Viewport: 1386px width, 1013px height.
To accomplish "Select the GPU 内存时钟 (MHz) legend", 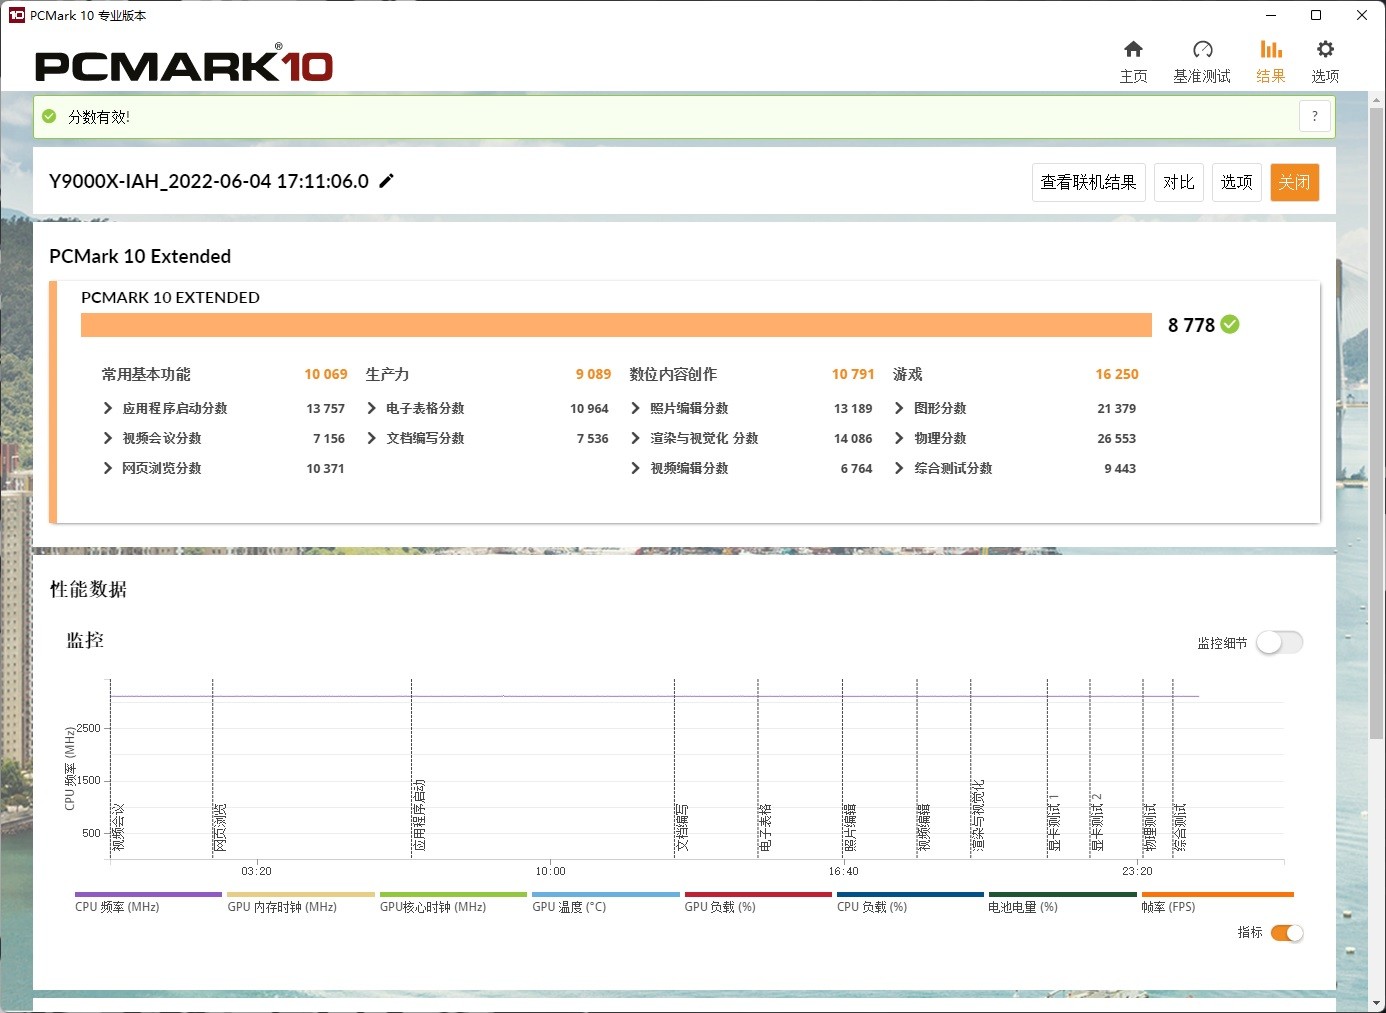I will 300,902.
